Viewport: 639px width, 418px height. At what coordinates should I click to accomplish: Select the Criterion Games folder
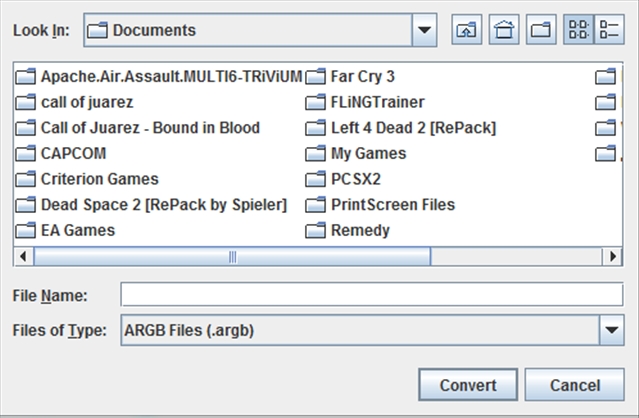(99, 179)
